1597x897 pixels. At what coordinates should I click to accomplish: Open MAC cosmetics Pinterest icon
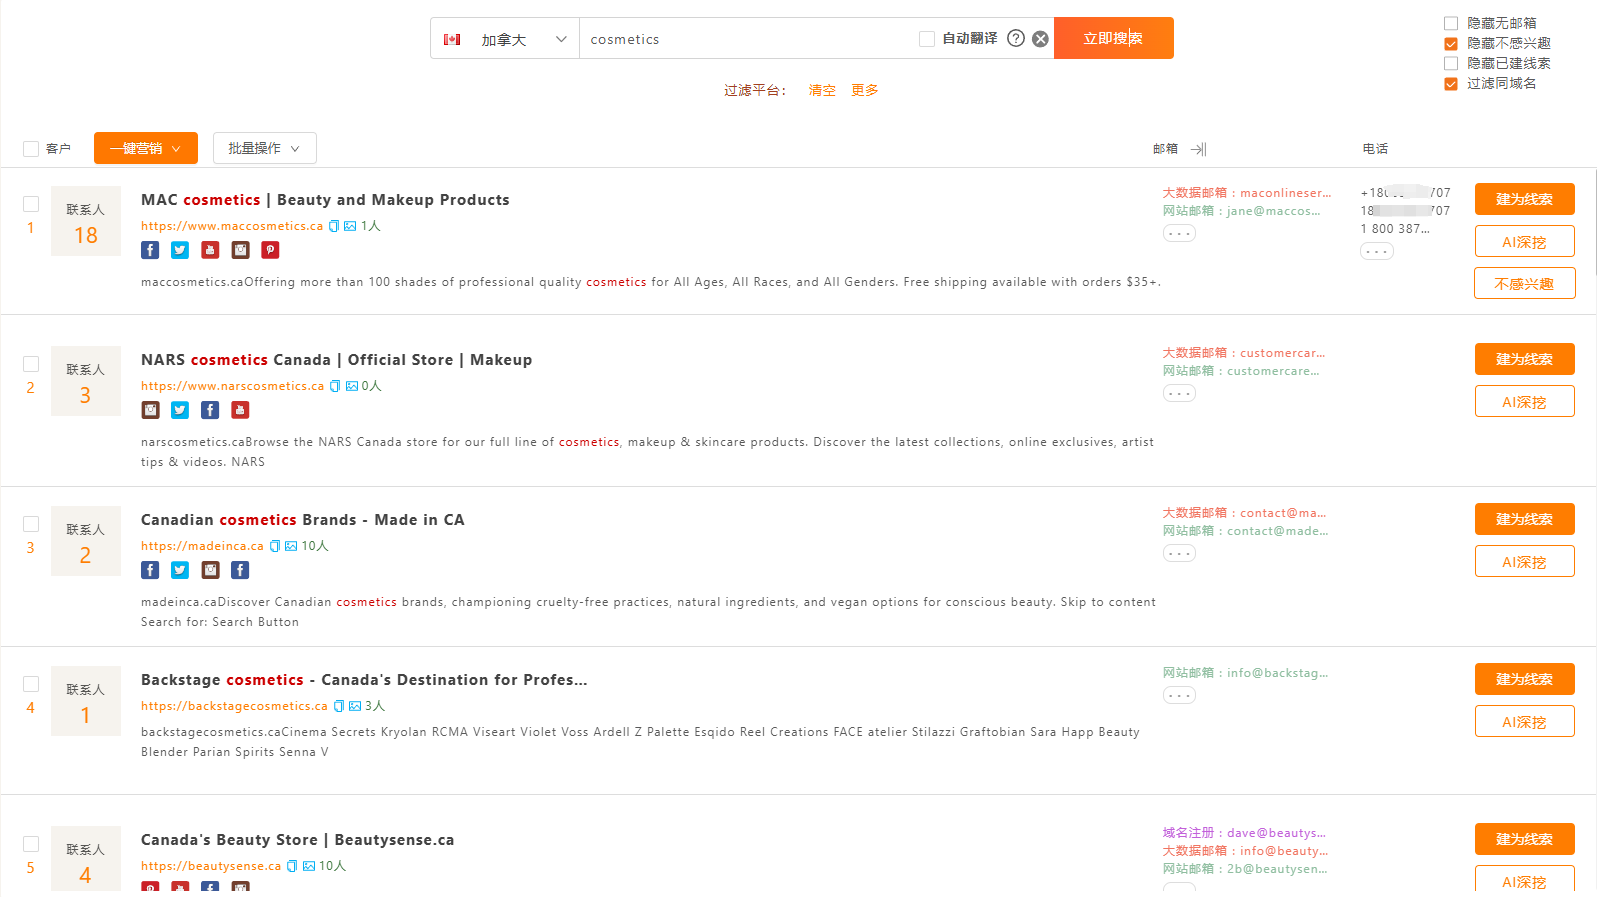pyautogui.click(x=270, y=250)
